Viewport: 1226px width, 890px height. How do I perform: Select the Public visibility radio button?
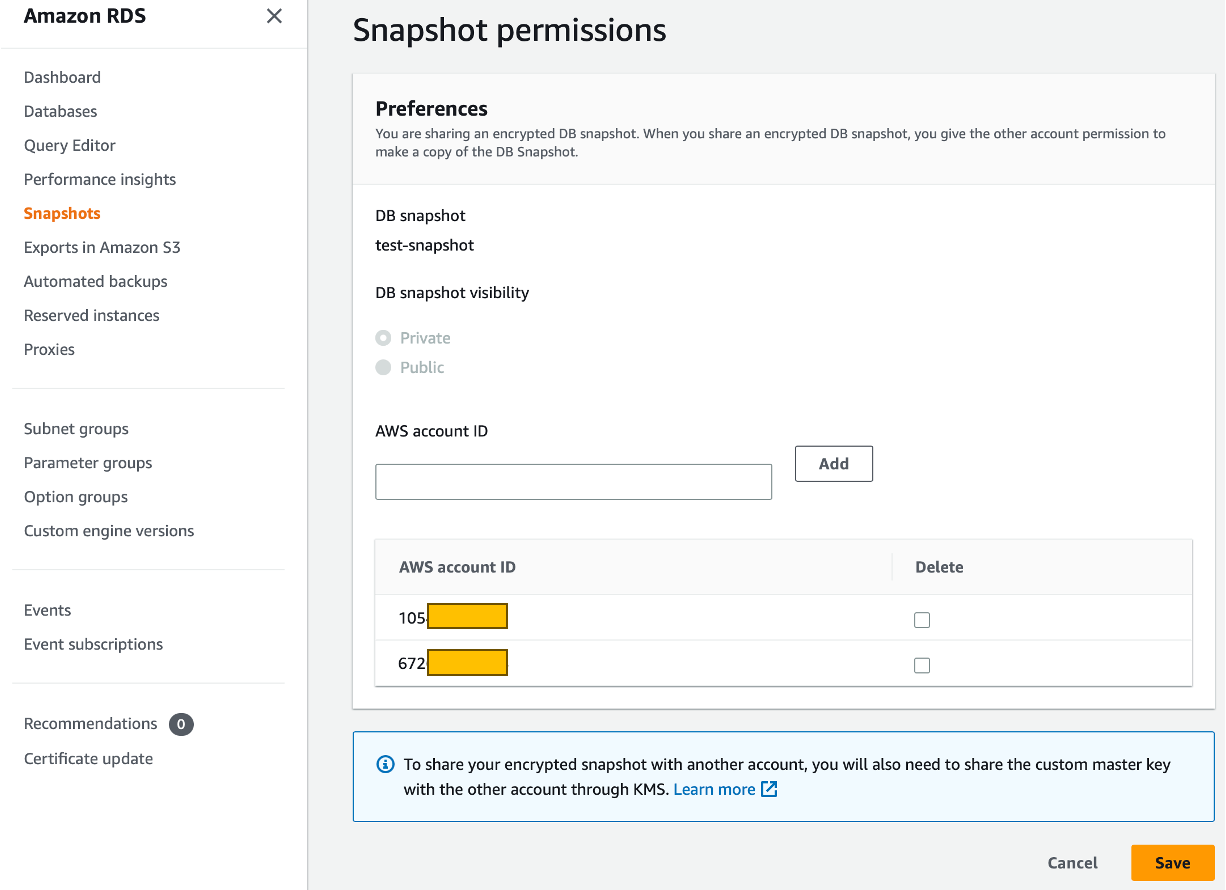click(x=383, y=367)
